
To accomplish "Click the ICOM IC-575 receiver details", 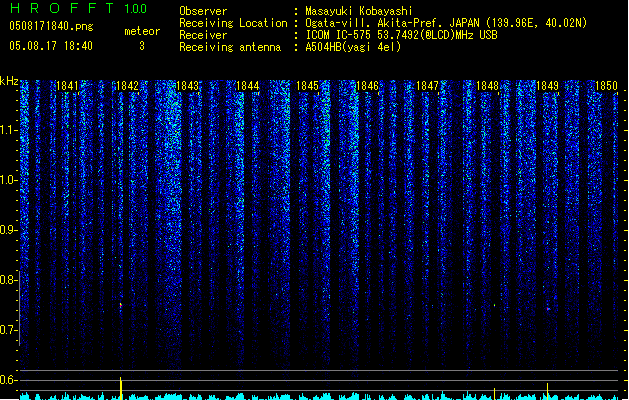I will click(x=402, y=35).
